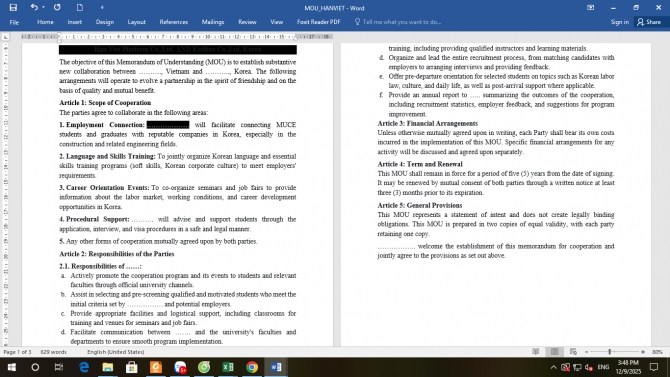The width and height of the screenshot is (670, 377).
Task: Go to the View tab
Action: 276,22
